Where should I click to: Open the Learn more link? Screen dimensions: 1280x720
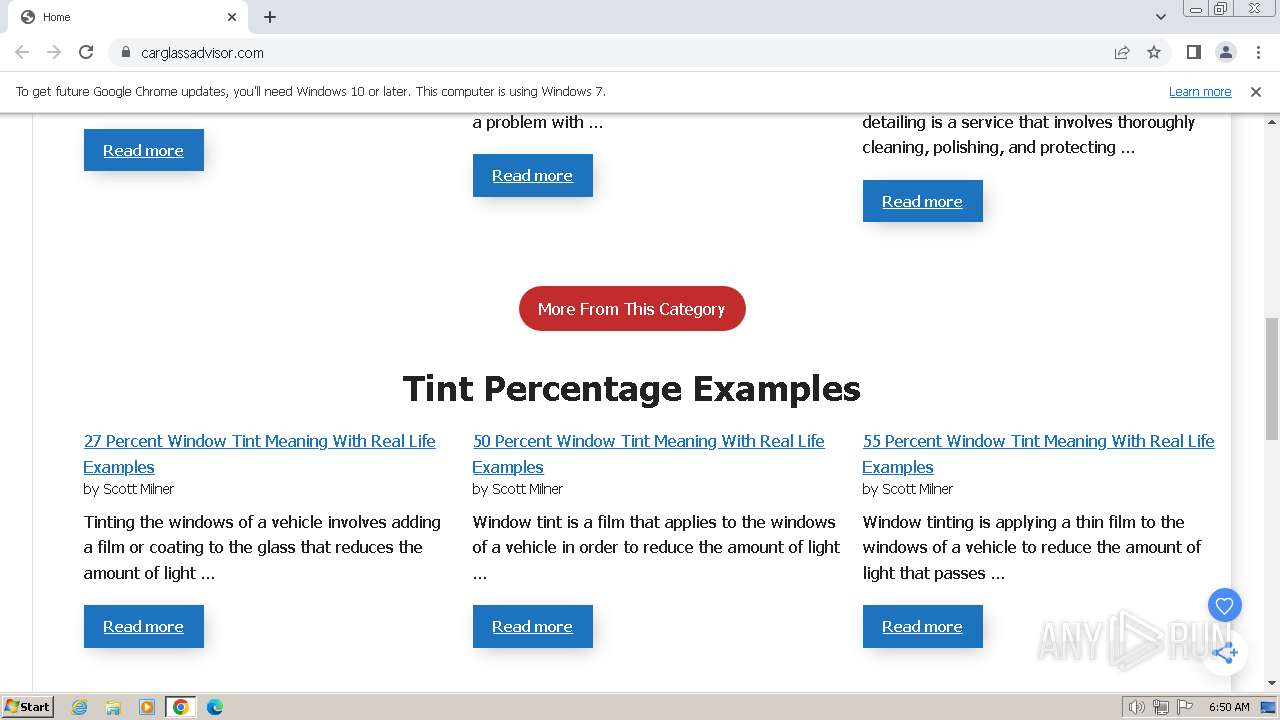[x=1200, y=91]
